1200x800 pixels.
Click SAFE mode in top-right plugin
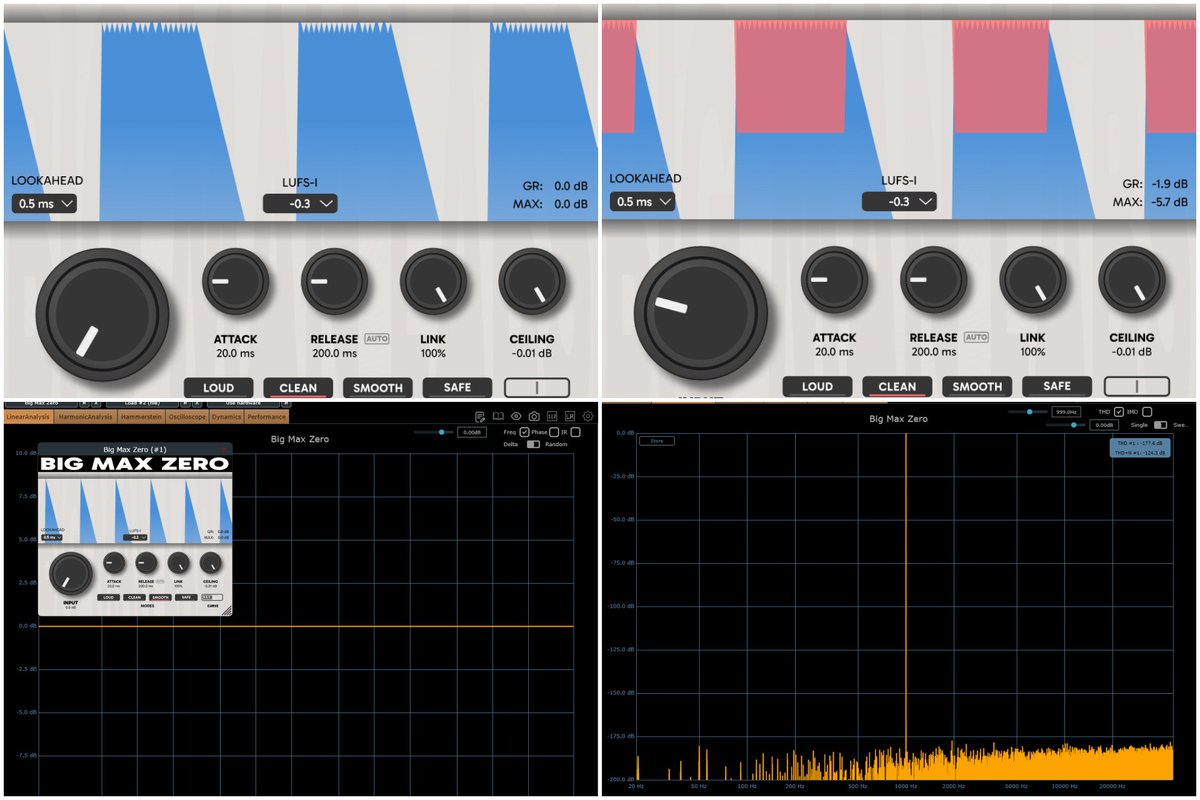tap(1057, 385)
